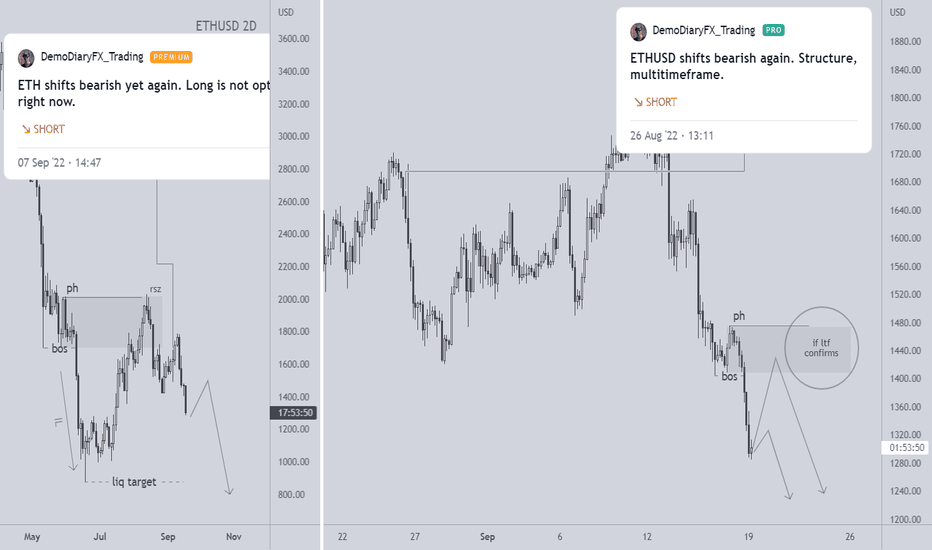Click the 17:53:50 countdown price label

[294, 413]
